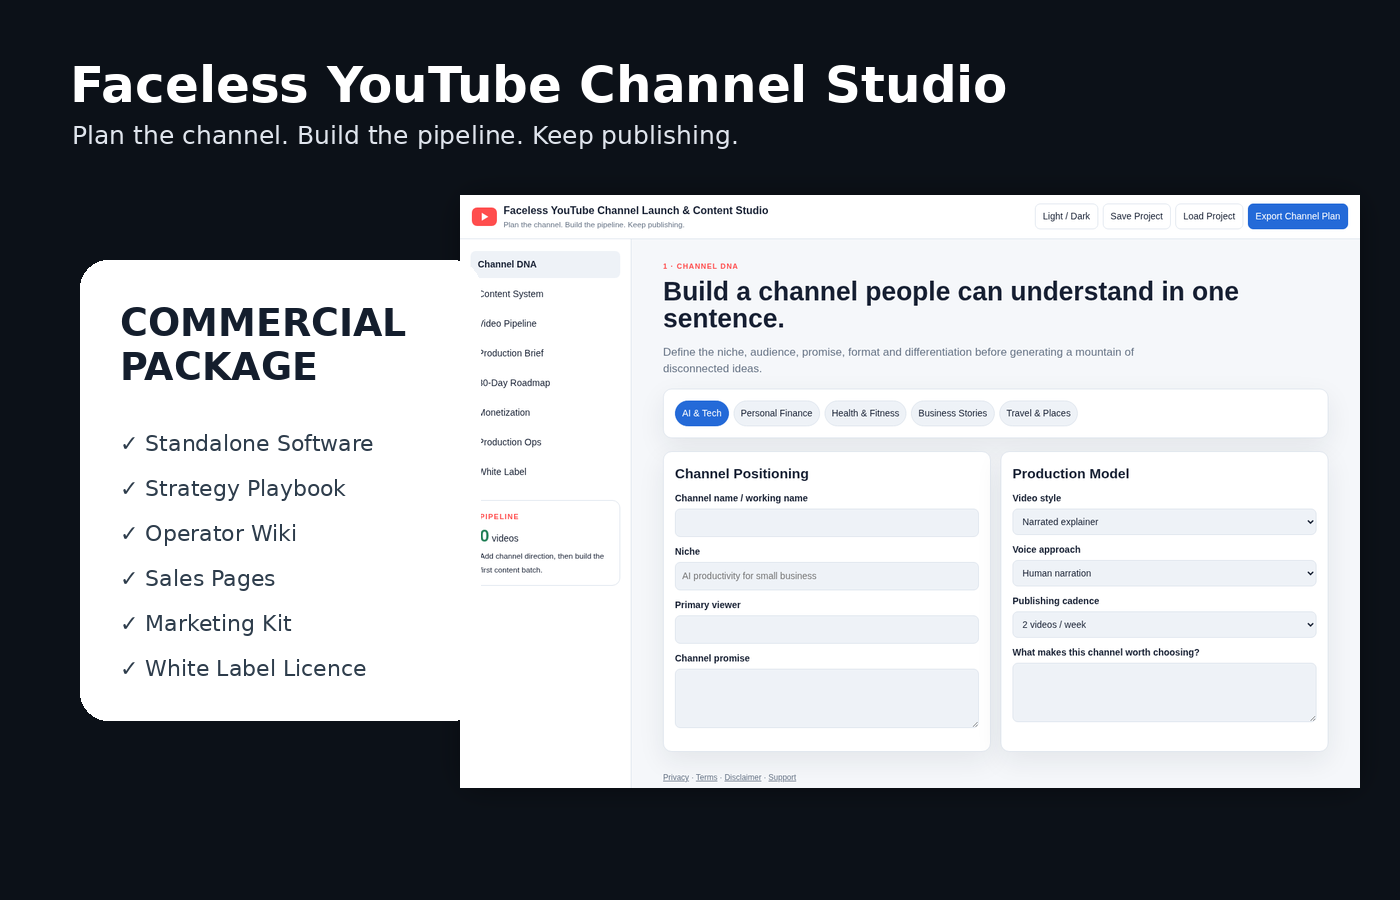Click the 'COMMERCIAL PACKAGE' heading
The width and height of the screenshot is (1400, 900).
[263, 344]
